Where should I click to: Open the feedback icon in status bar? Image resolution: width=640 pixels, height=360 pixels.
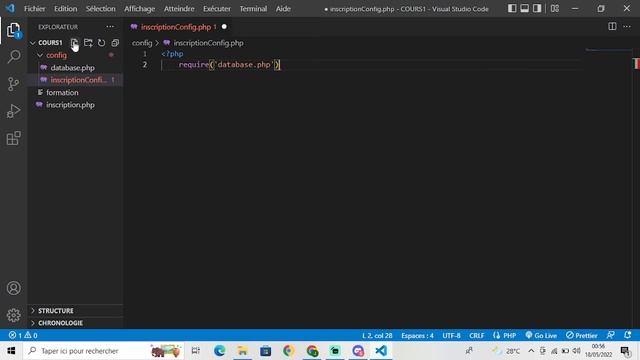tap(611, 335)
